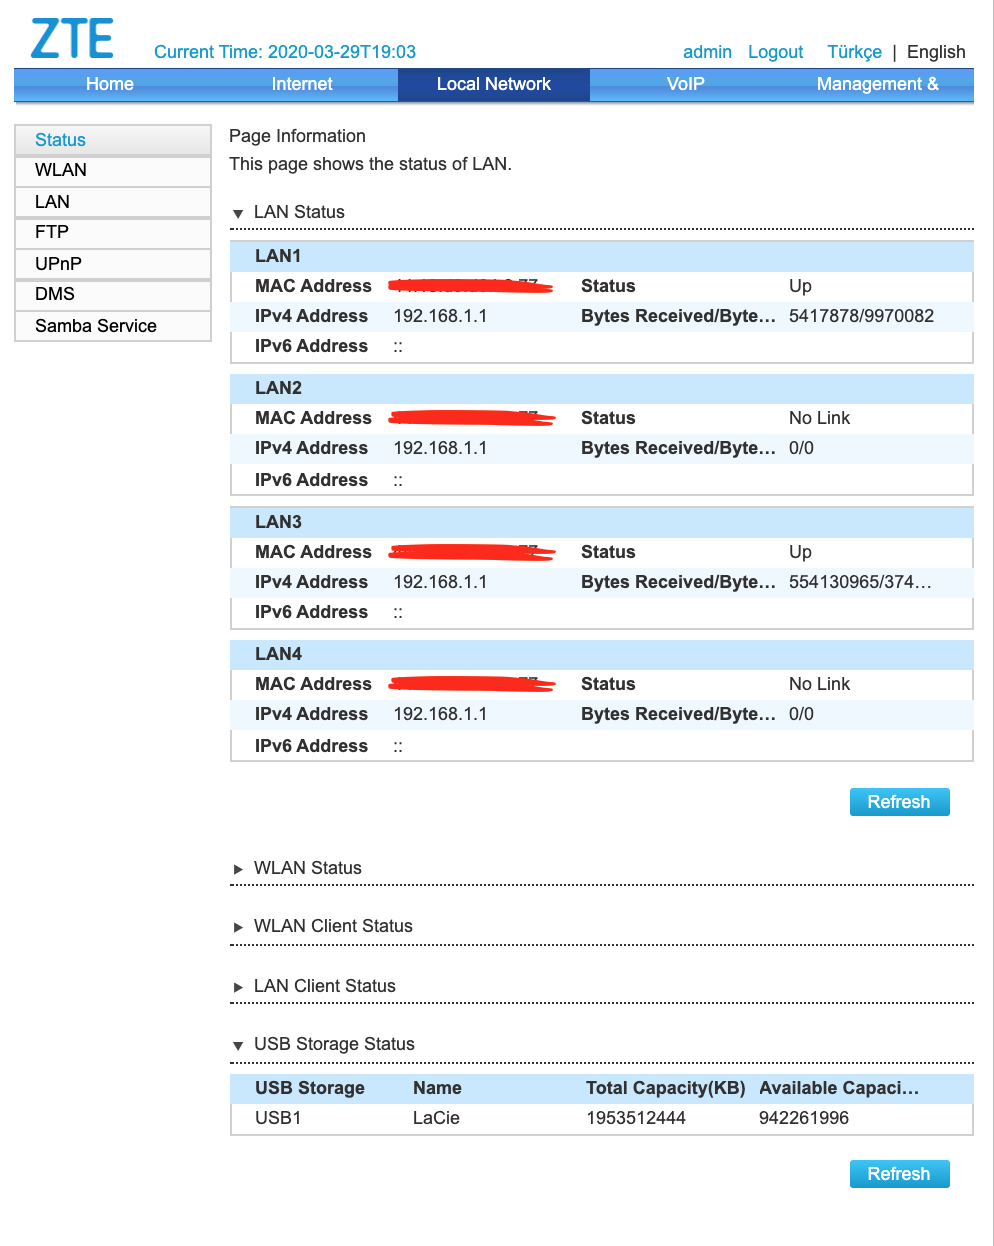This screenshot has height=1246, width=994.
Task: Select LAN3 bytes value 554130965/374…
Action: pyautogui.click(x=860, y=582)
